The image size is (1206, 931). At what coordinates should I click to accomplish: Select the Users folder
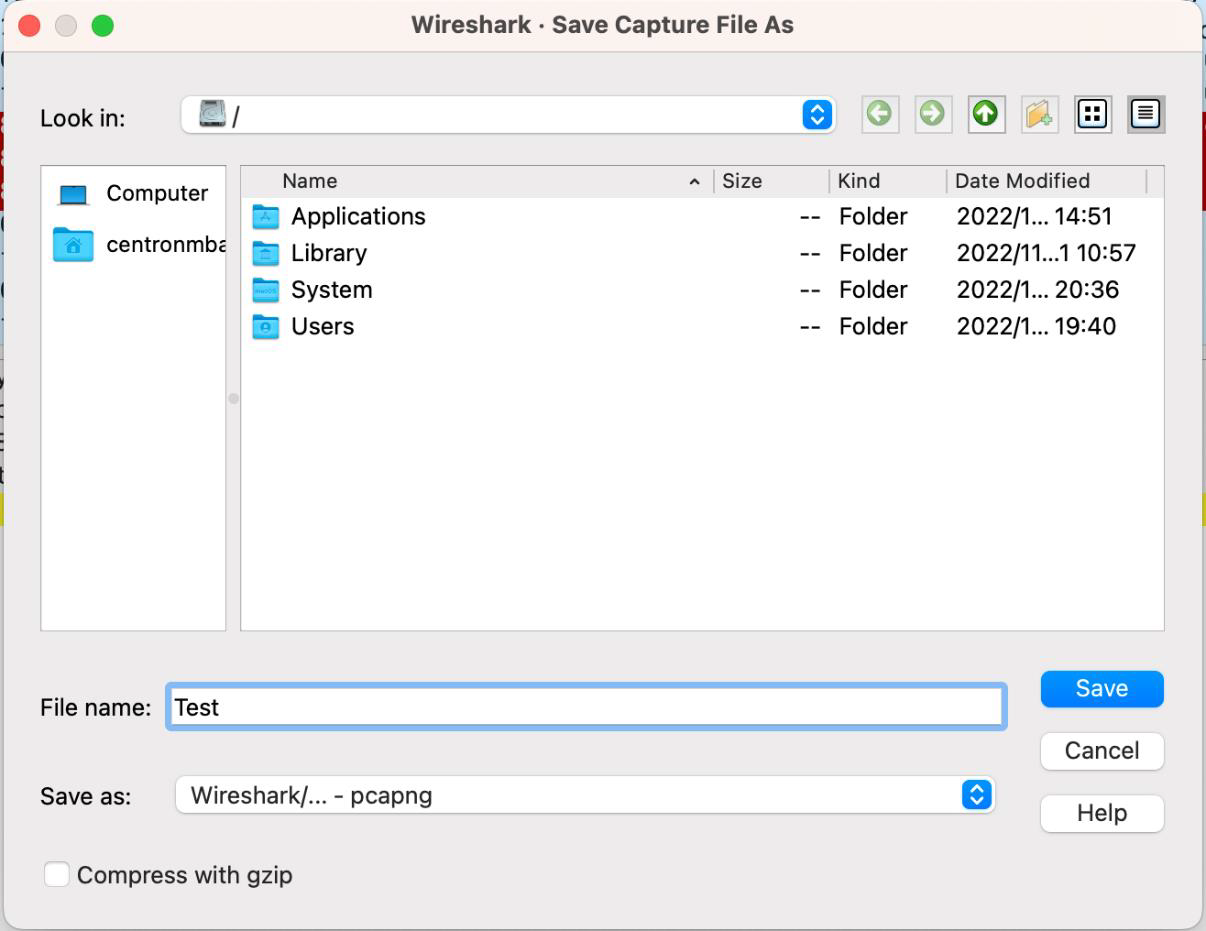tap(322, 327)
